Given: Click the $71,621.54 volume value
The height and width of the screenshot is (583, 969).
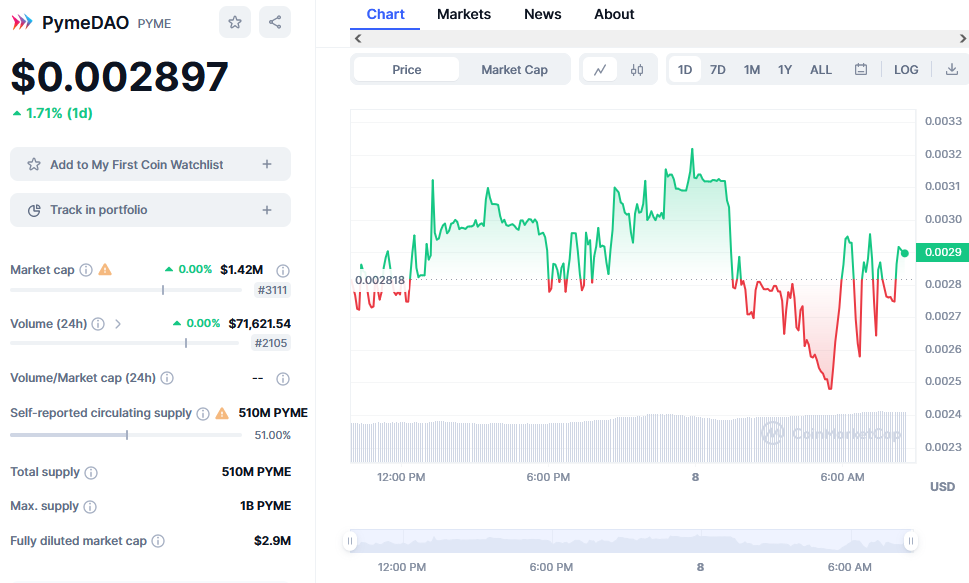Looking at the screenshot, I should click(x=260, y=324).
